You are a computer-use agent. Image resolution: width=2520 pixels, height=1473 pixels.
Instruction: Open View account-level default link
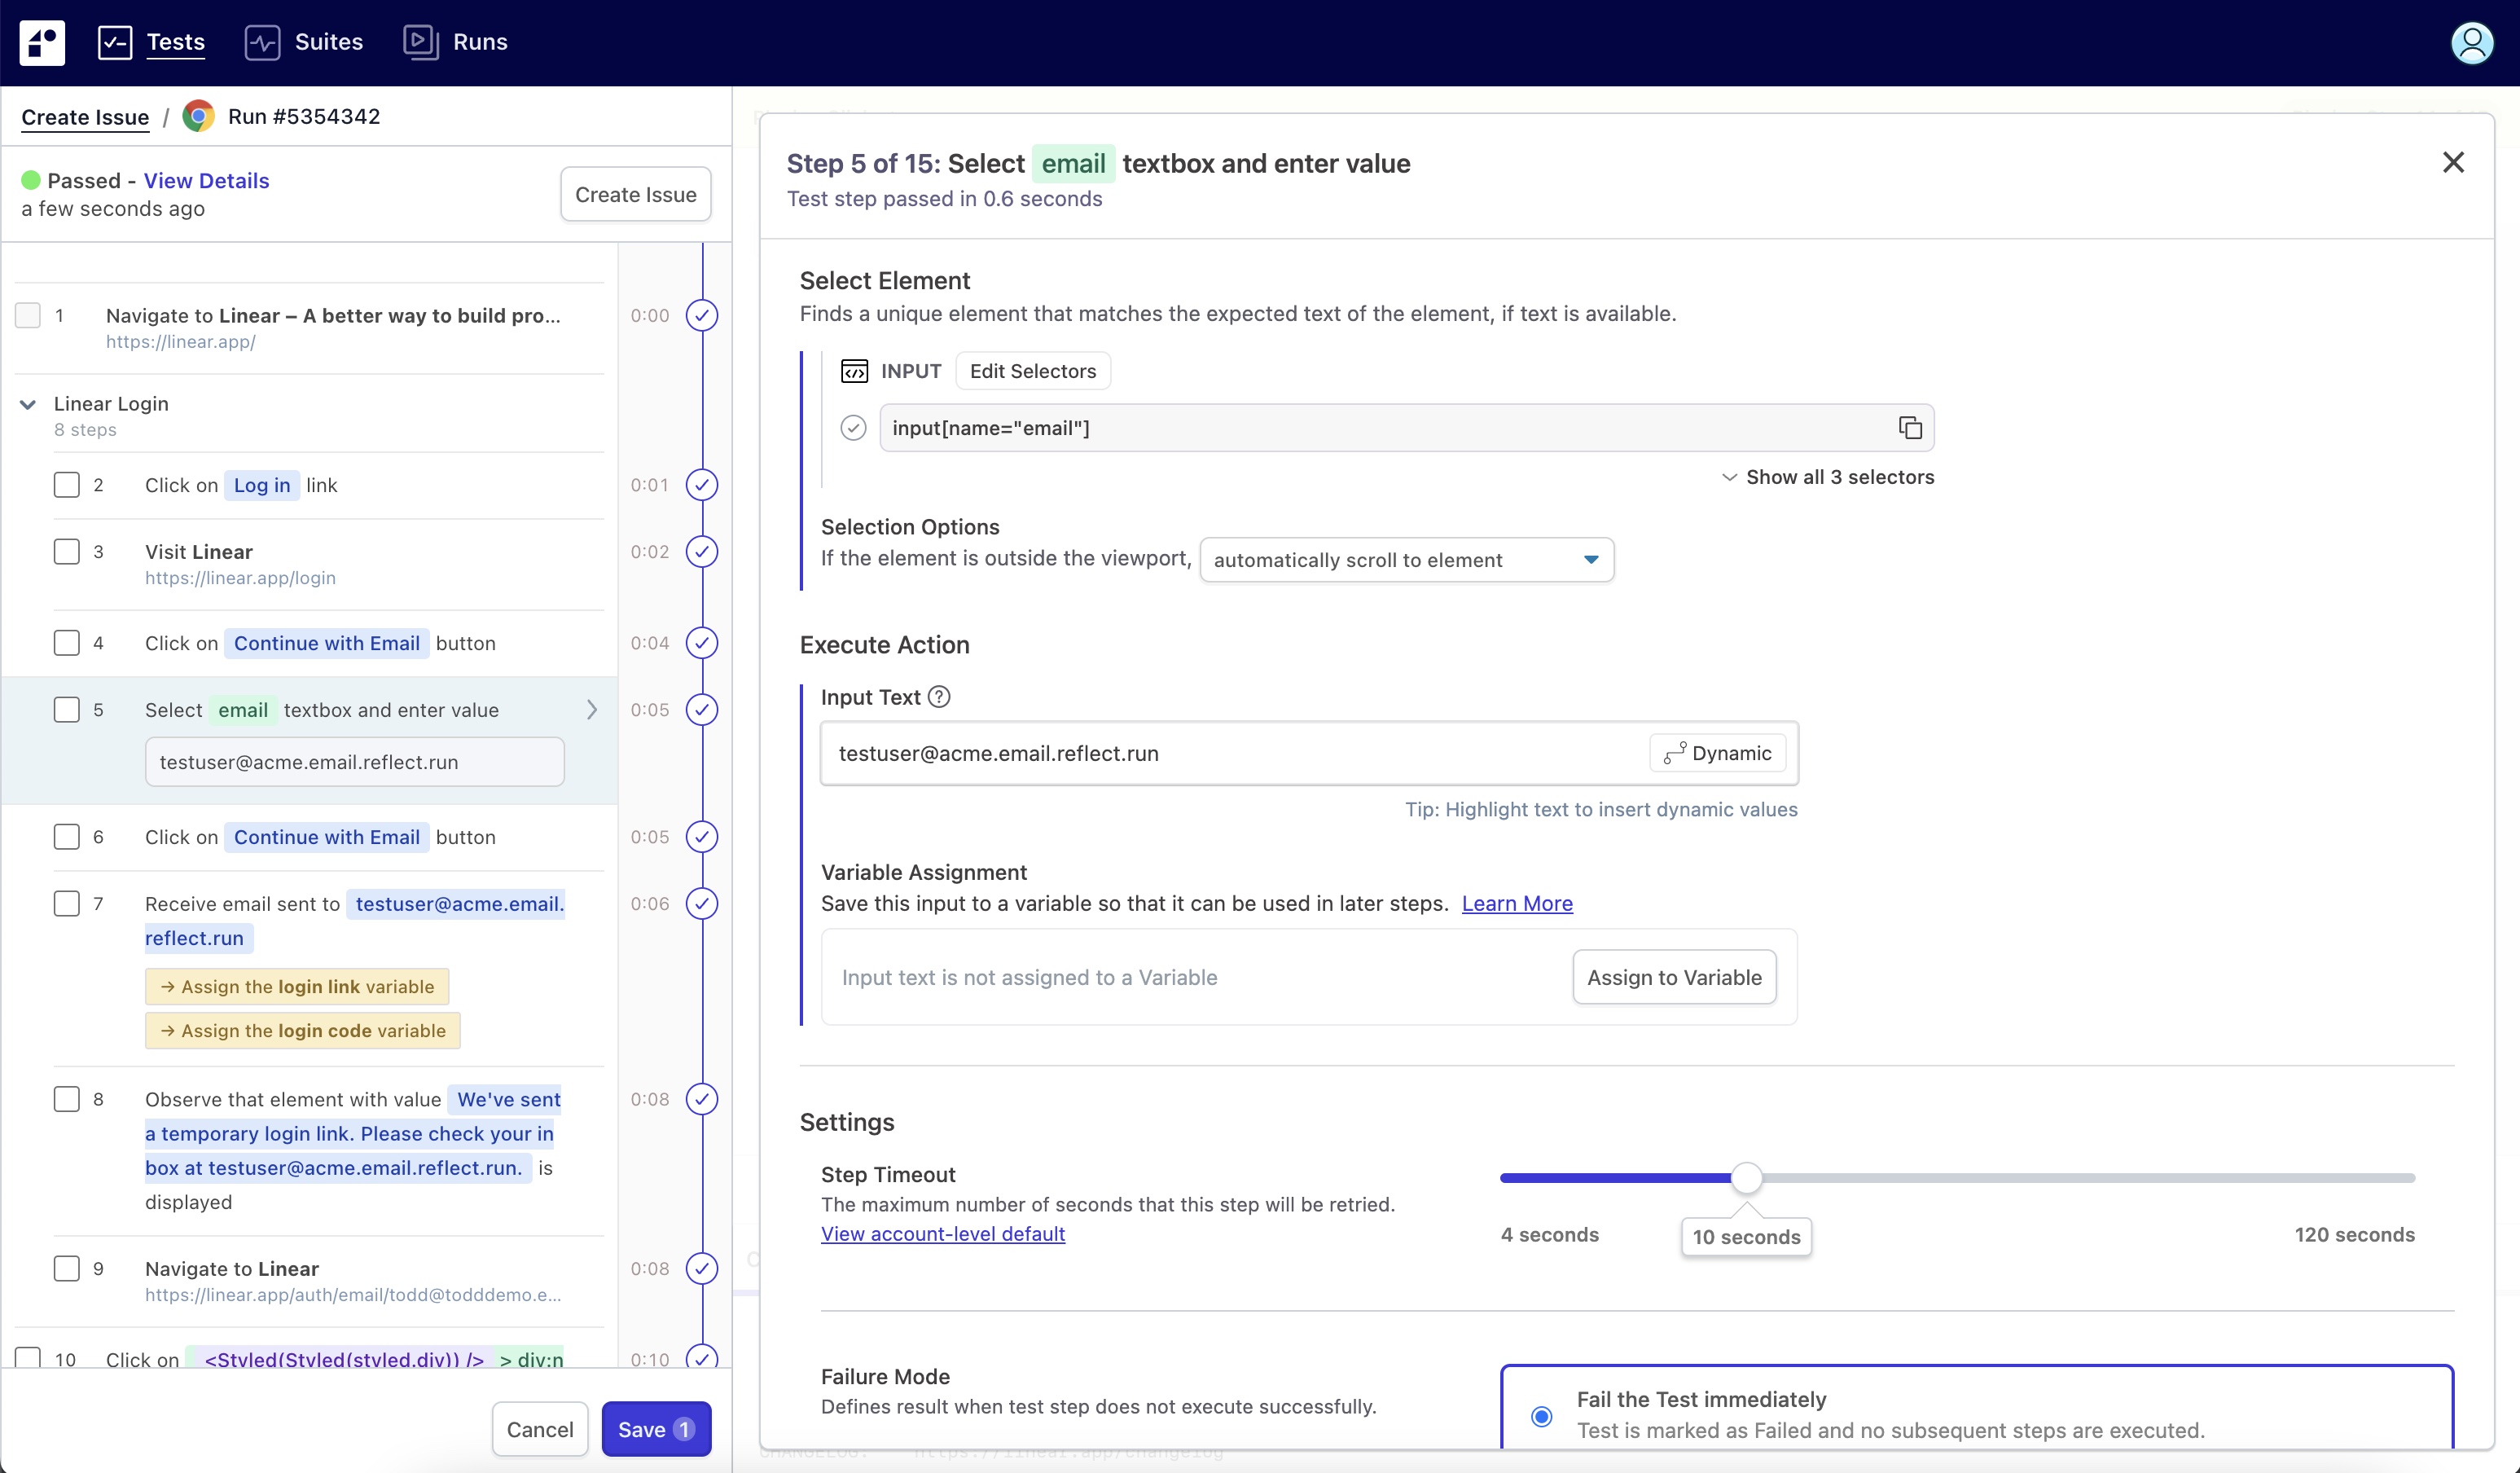coord(942,1233)
